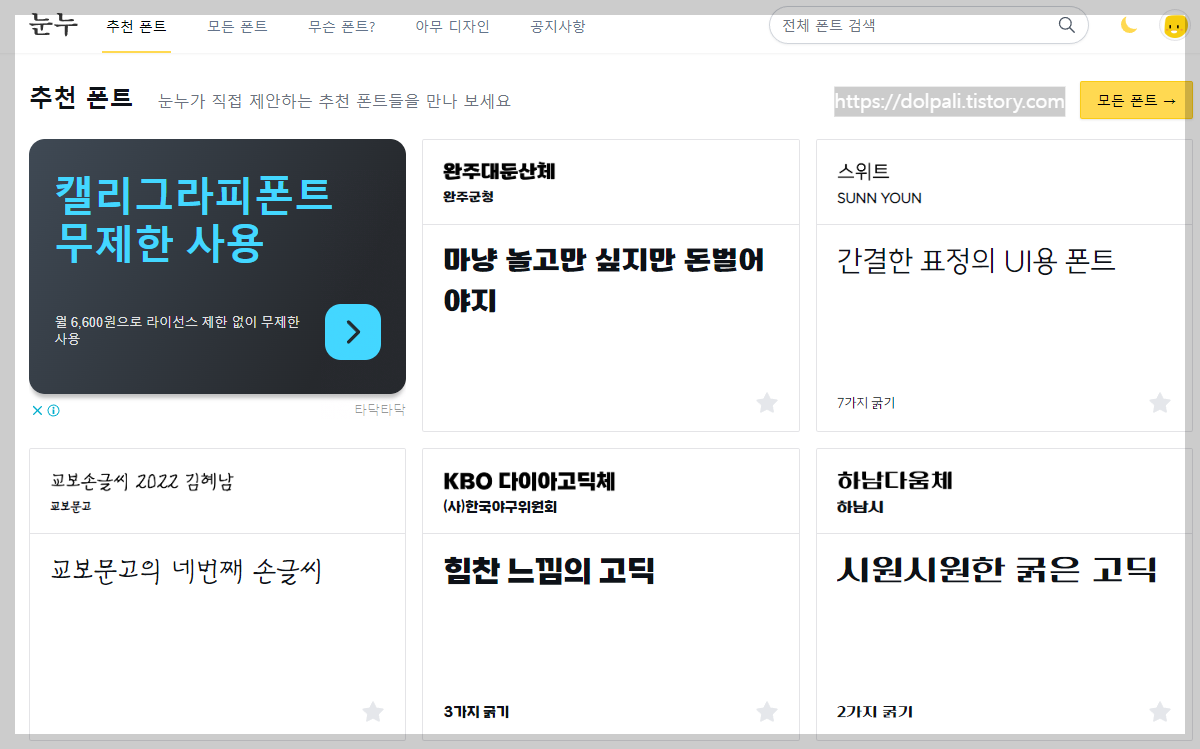Open the 무슨 폰트? menu item
Viewport: 1200px width, 749px height.
pos(342,27)
